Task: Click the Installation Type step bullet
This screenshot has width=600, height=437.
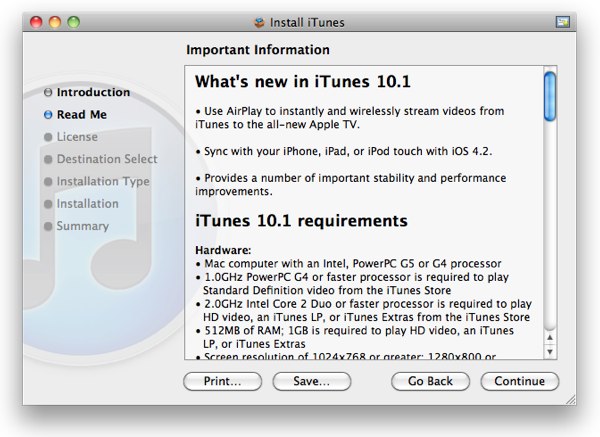Action: coord(48,181)
